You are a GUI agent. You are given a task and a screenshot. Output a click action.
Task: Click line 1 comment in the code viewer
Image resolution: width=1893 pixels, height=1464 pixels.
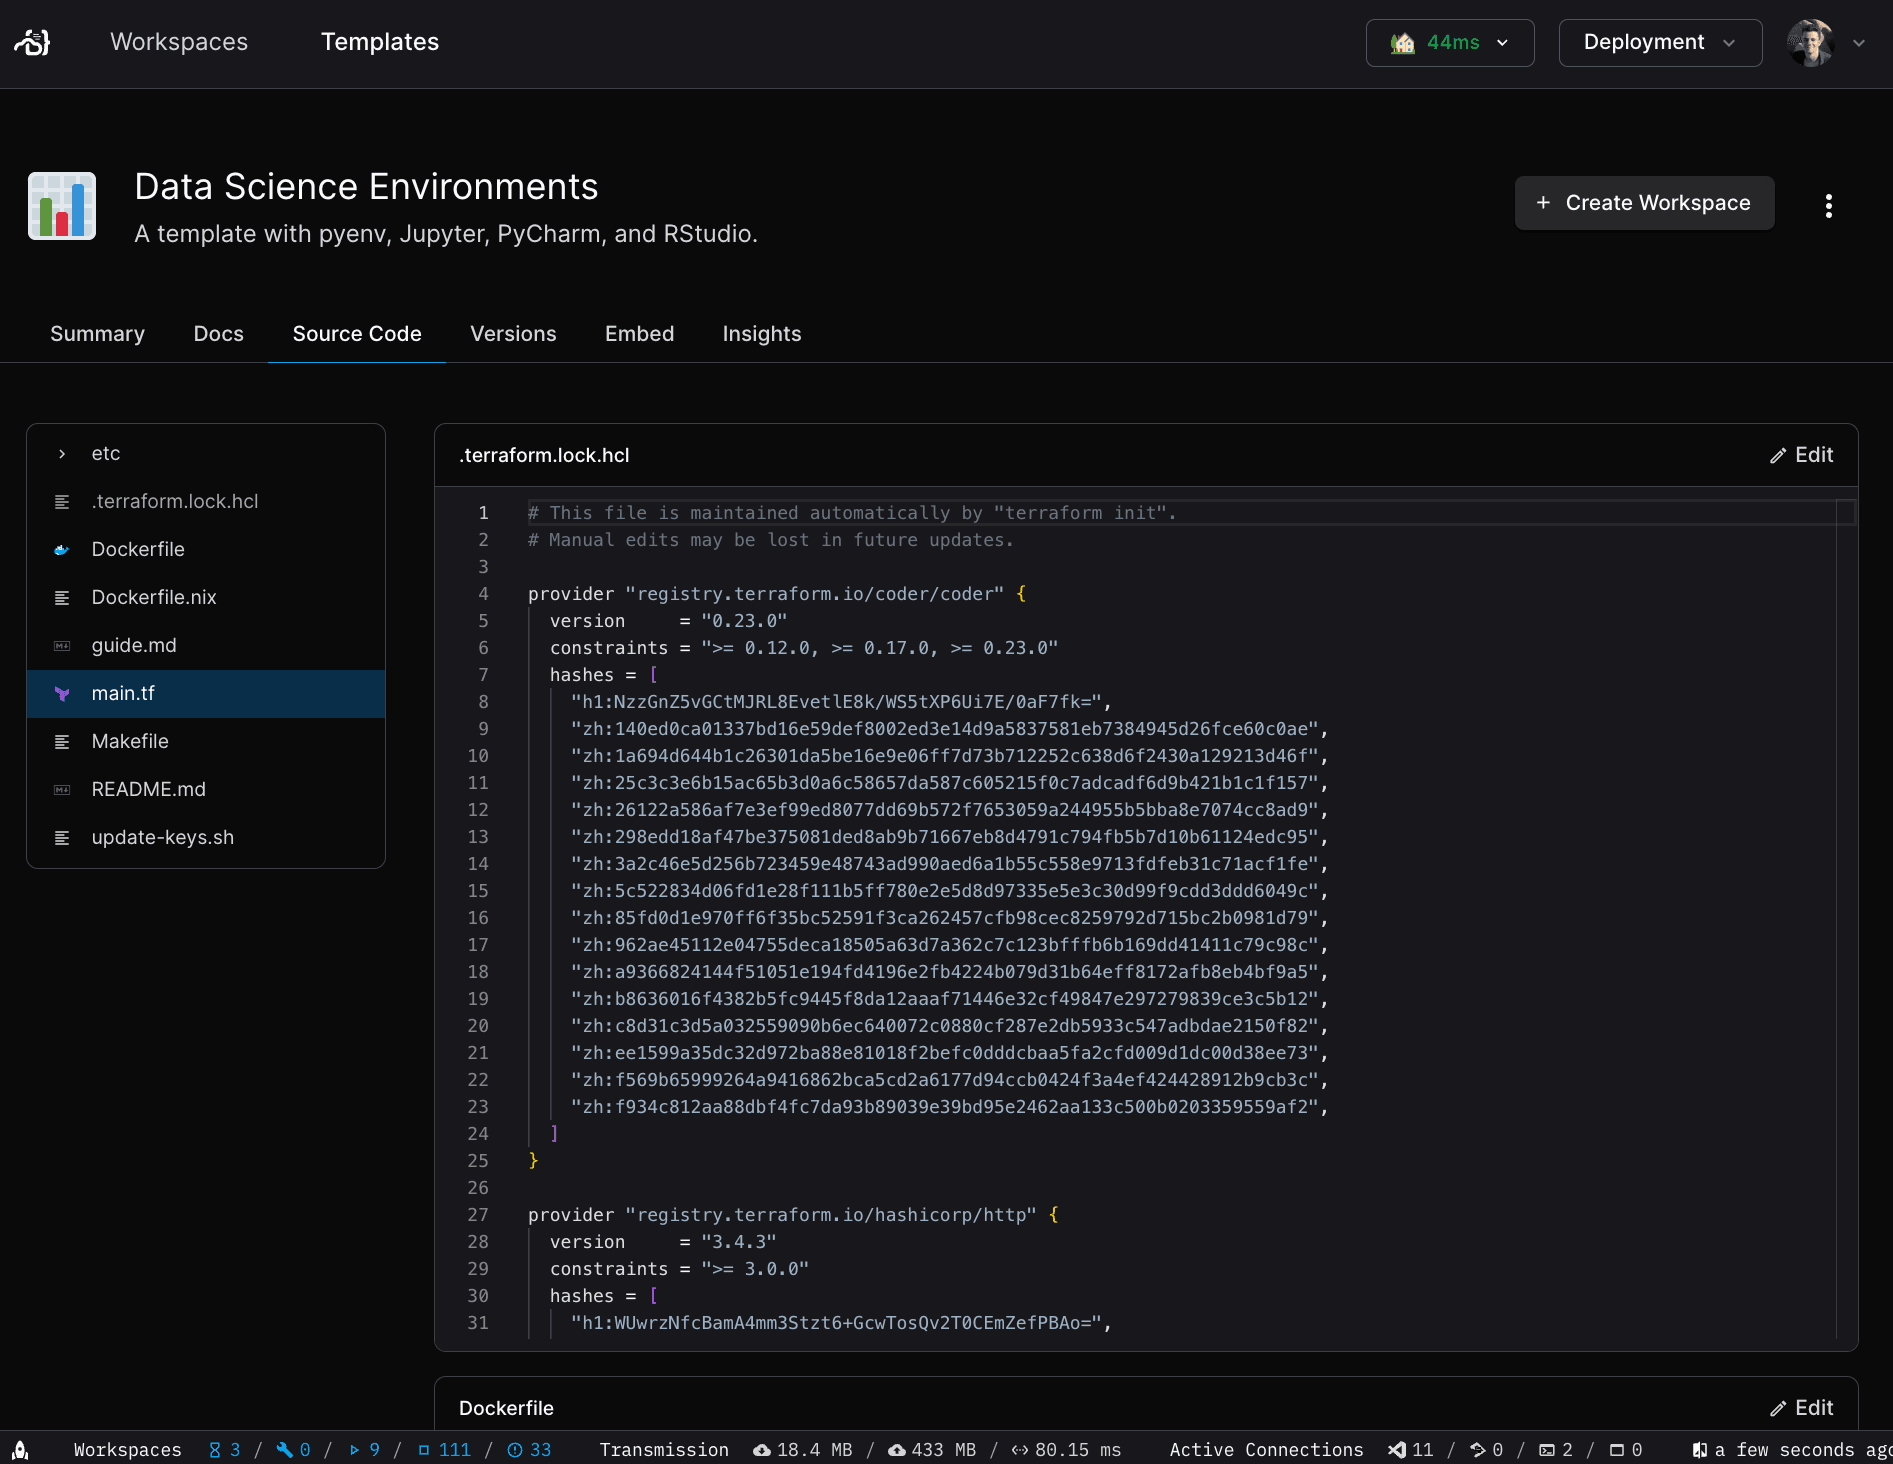click(852, 513)
